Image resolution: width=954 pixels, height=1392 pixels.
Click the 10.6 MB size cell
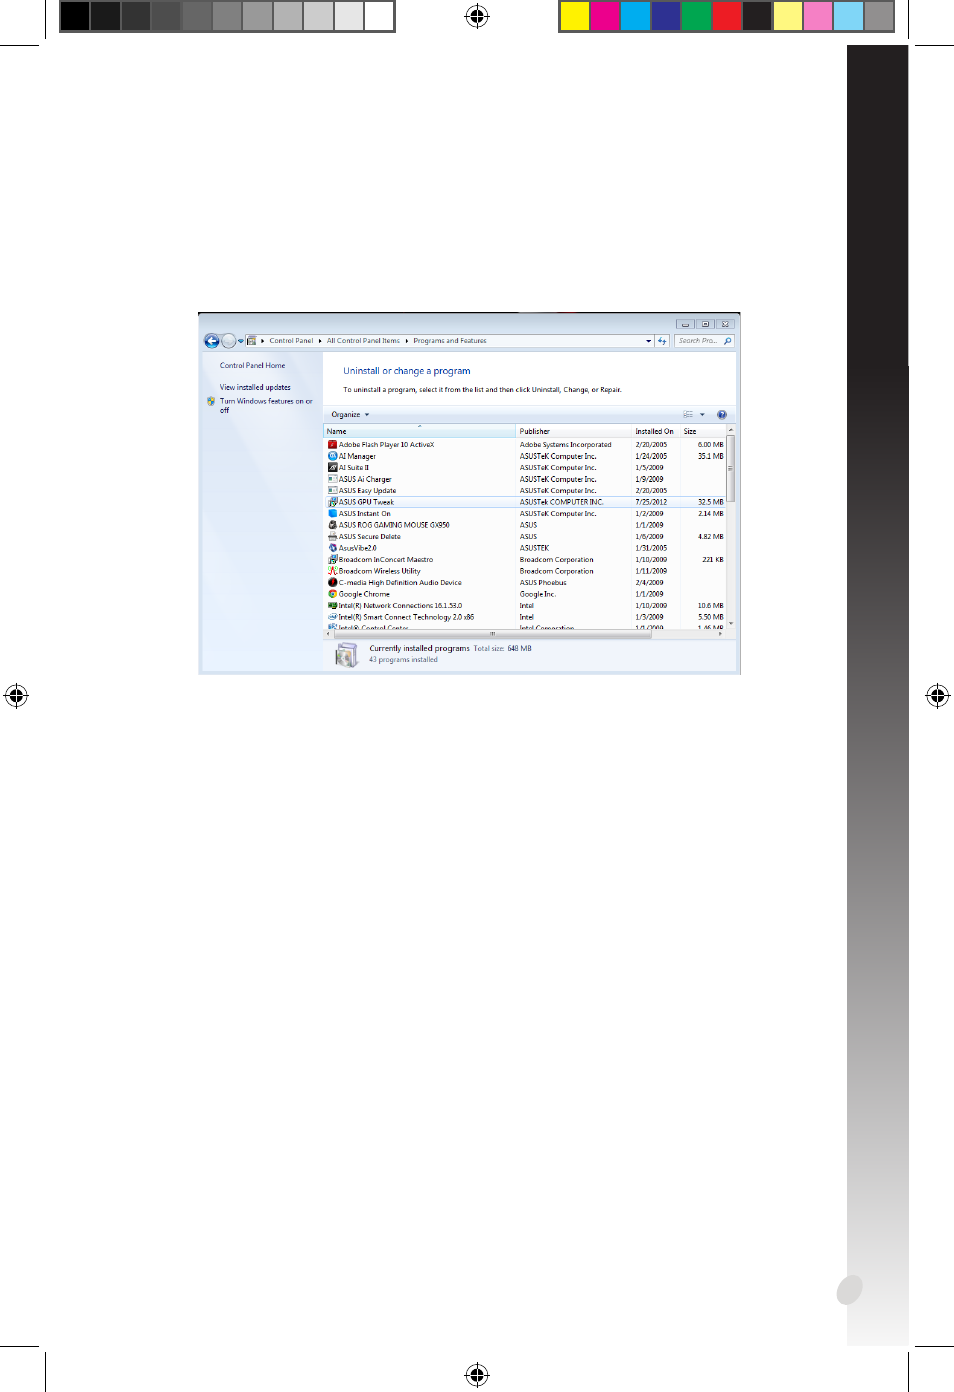(x=711, y=606)
